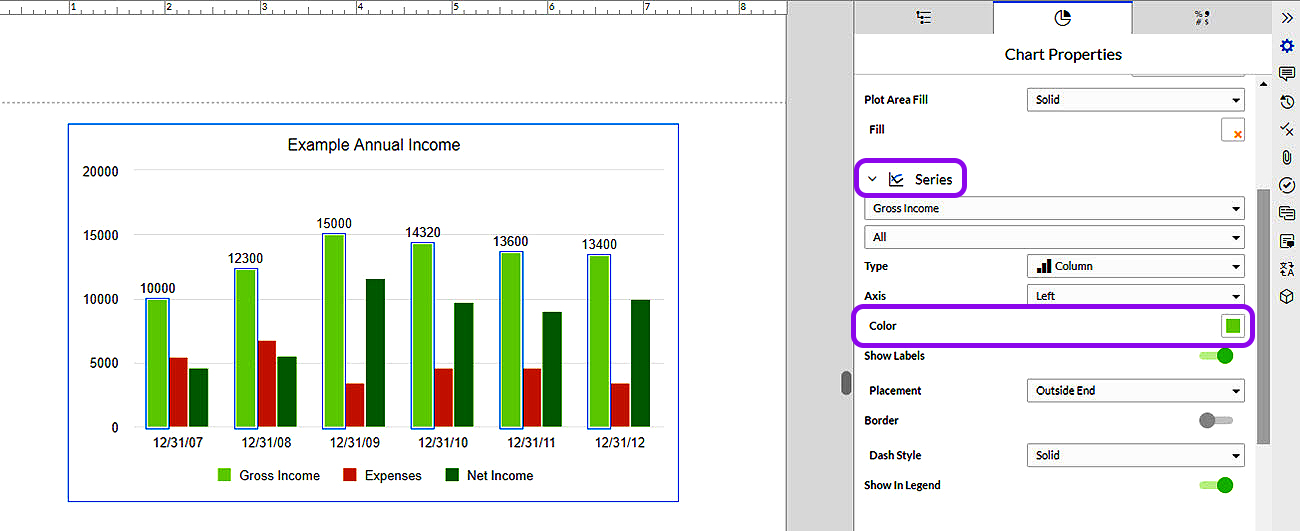Open the document notes sidebar icon
This screenshot has height=531, width=1300.
coord(1287,241)
